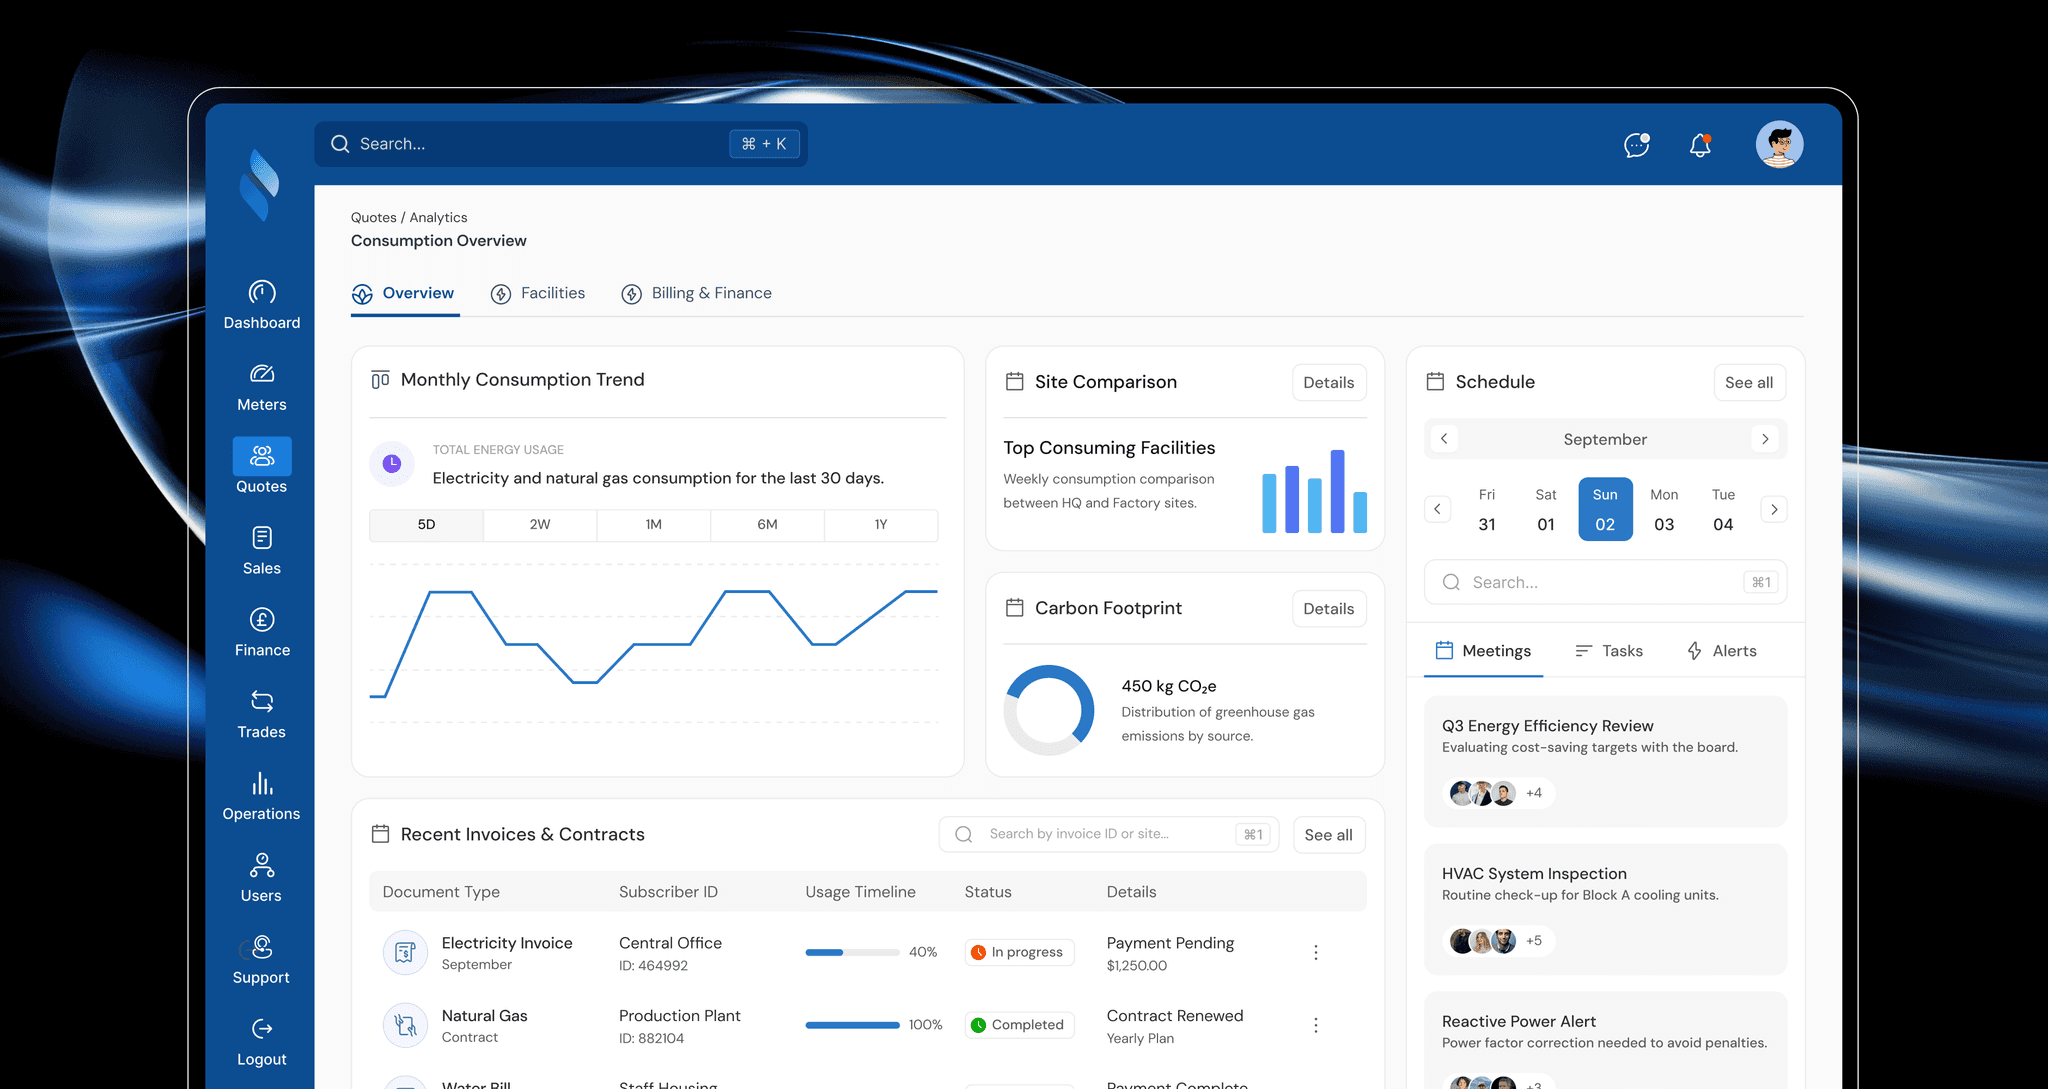Click the notification bell icon
Screen dimensions: 2048x1089
pyautogui.click(x=1700, y=145)
